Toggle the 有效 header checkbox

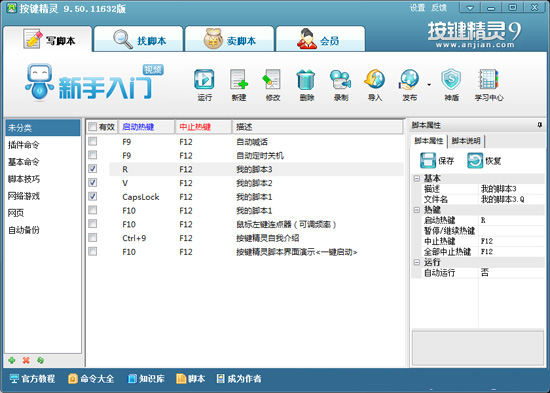(93, 127)
